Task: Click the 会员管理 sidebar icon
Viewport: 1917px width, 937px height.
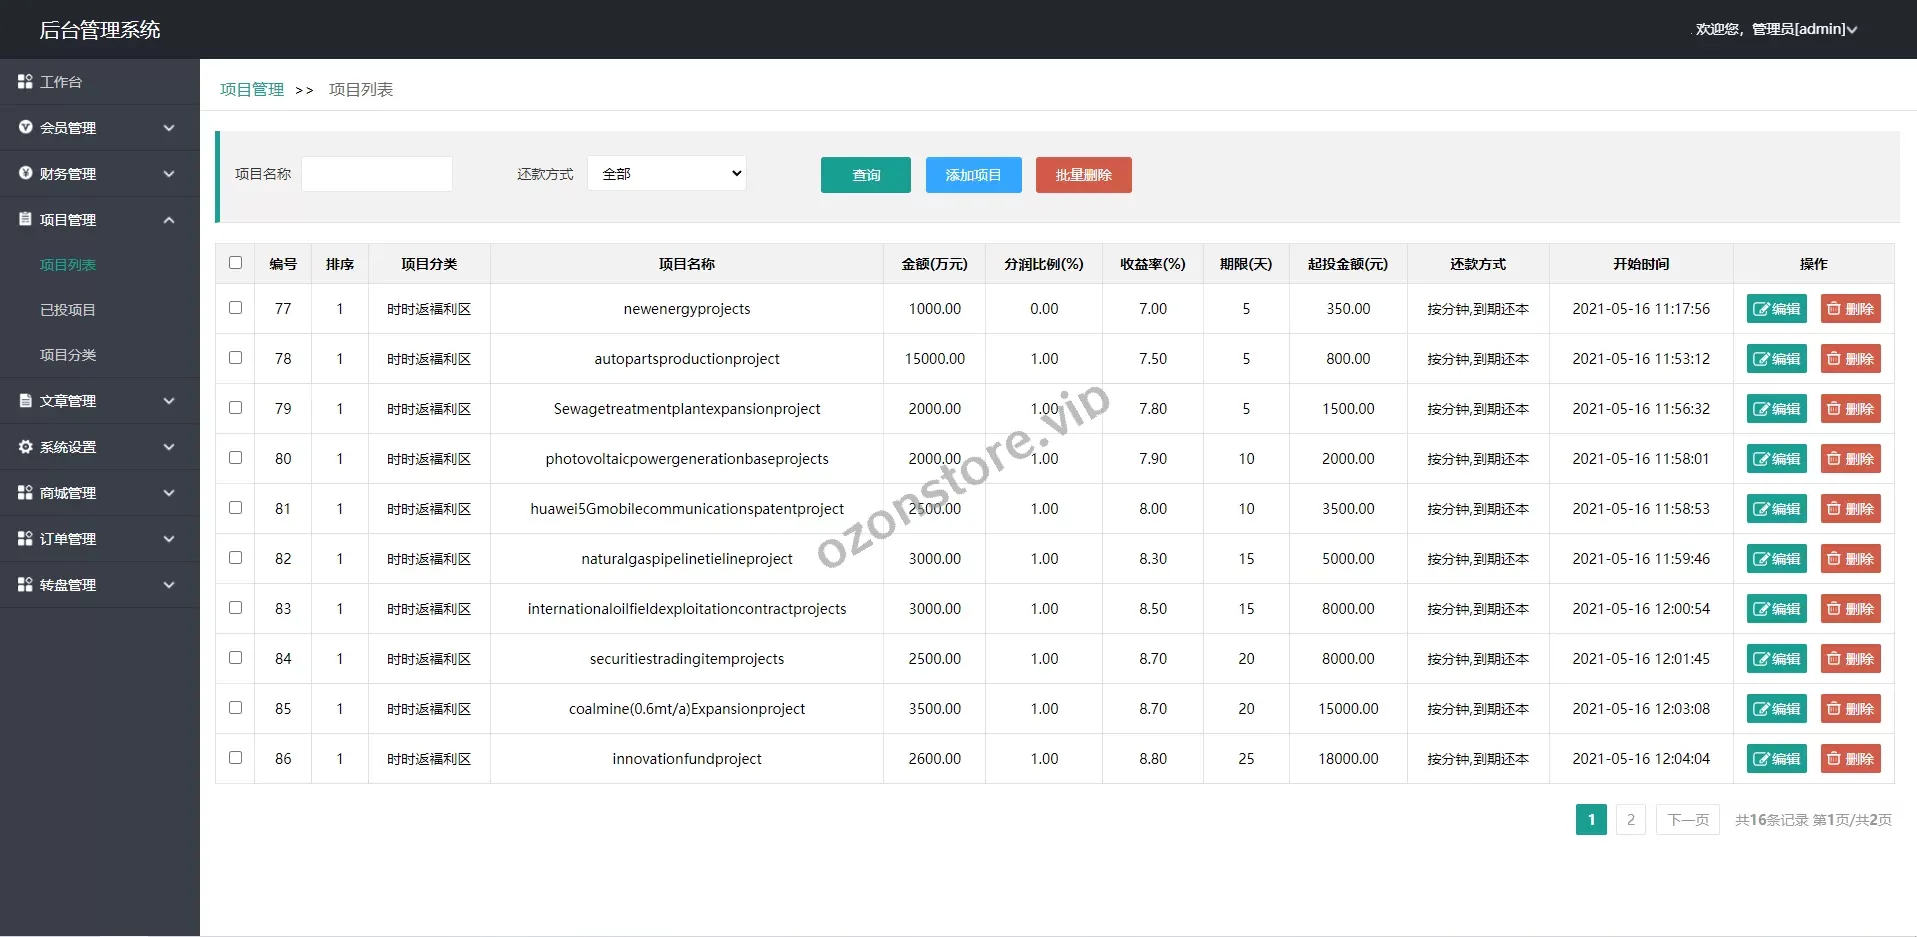Action: point(25,127)
